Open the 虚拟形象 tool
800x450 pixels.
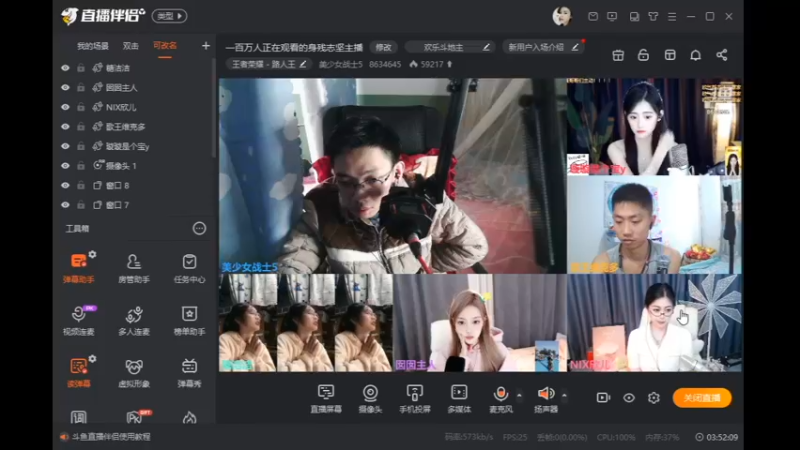(134, 372)
